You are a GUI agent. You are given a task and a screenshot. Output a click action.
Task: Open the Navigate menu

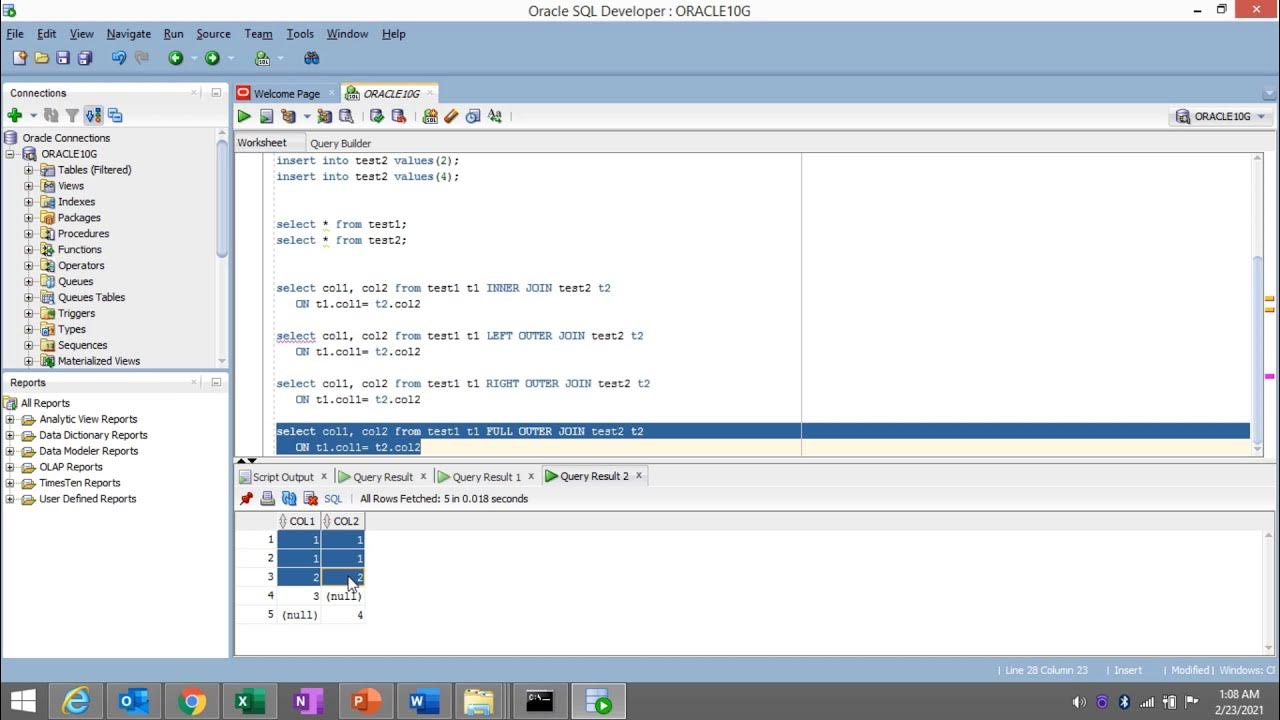[128, 34]
